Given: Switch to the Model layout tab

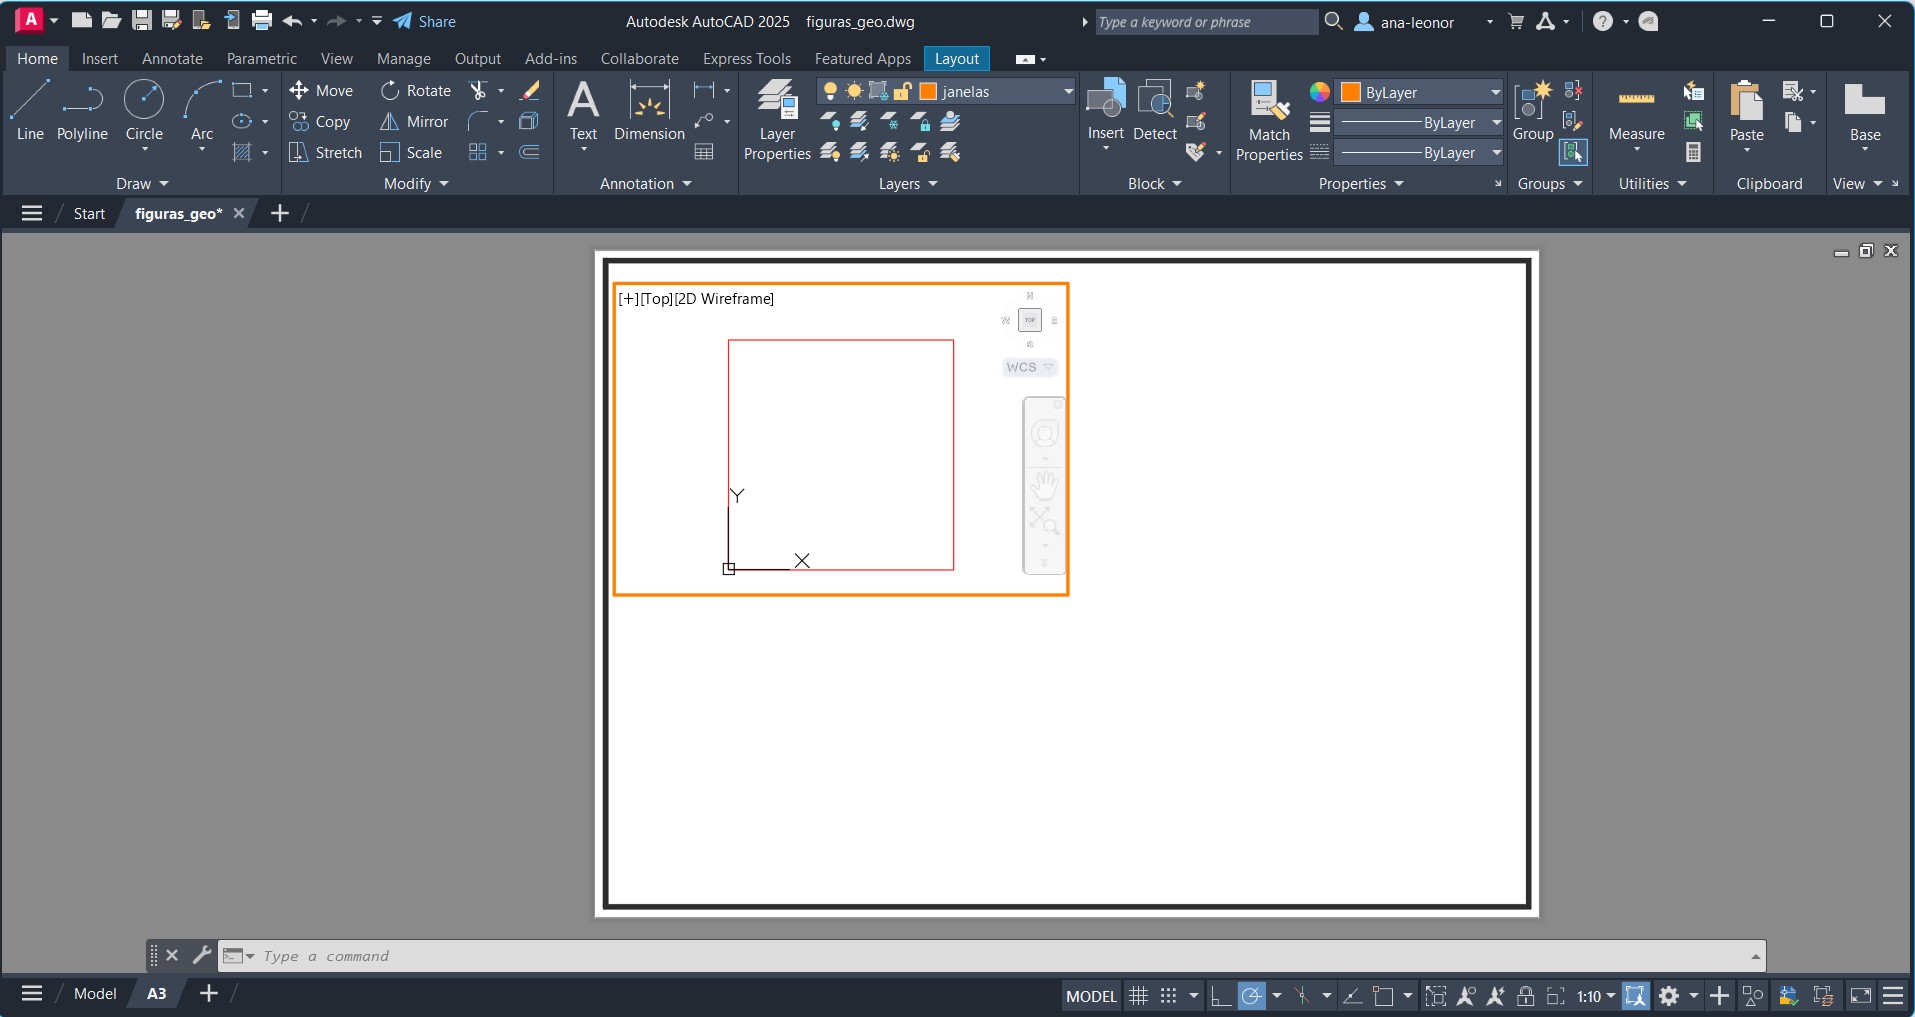Looking at the screenshot, I should (95, 993).
